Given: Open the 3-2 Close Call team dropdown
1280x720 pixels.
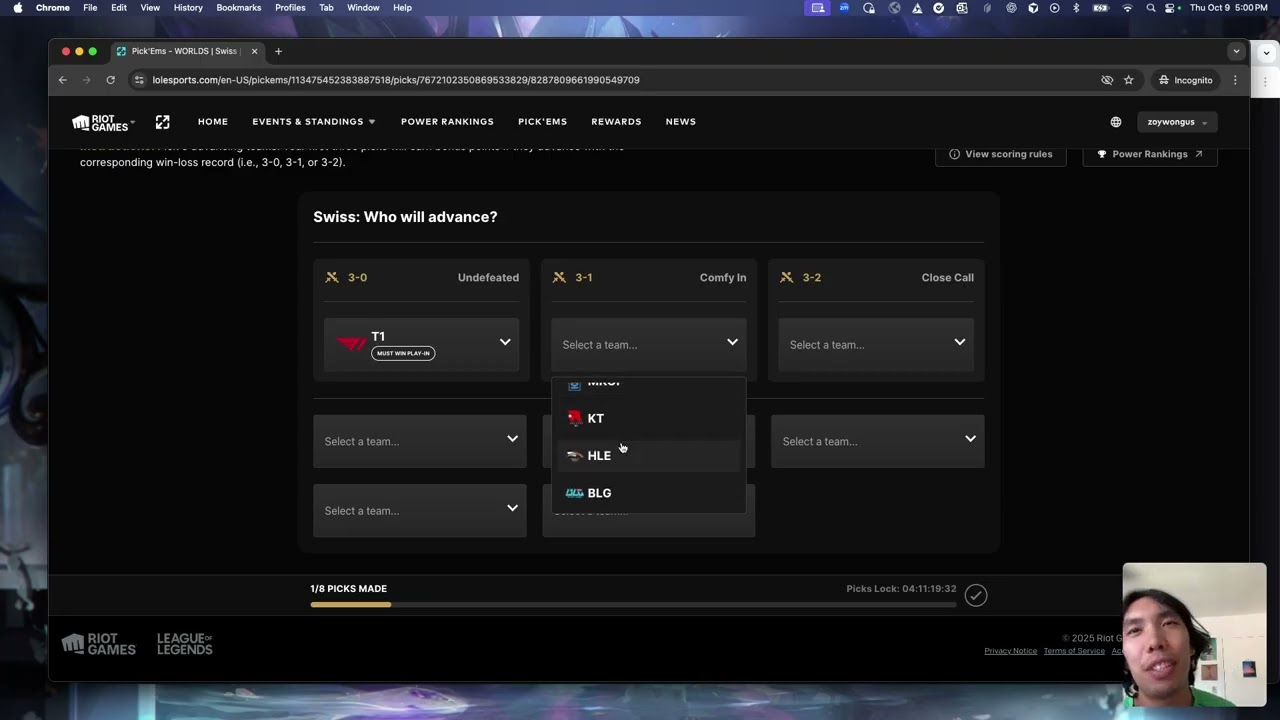Looking at the screenshot, I should click(x=876, y=344).
